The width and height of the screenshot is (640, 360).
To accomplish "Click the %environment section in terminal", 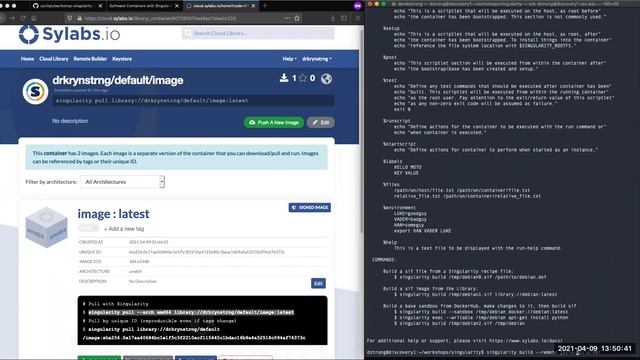I will click(399, 207).
